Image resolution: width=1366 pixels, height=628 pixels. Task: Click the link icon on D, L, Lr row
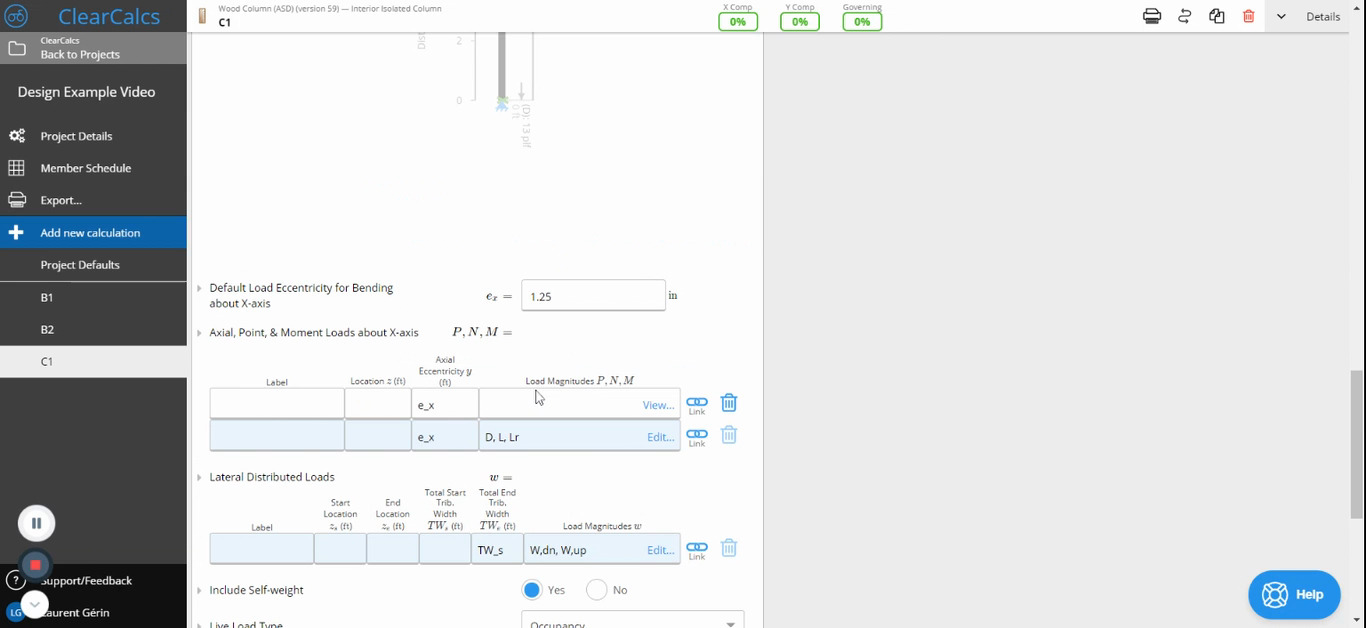697,437
